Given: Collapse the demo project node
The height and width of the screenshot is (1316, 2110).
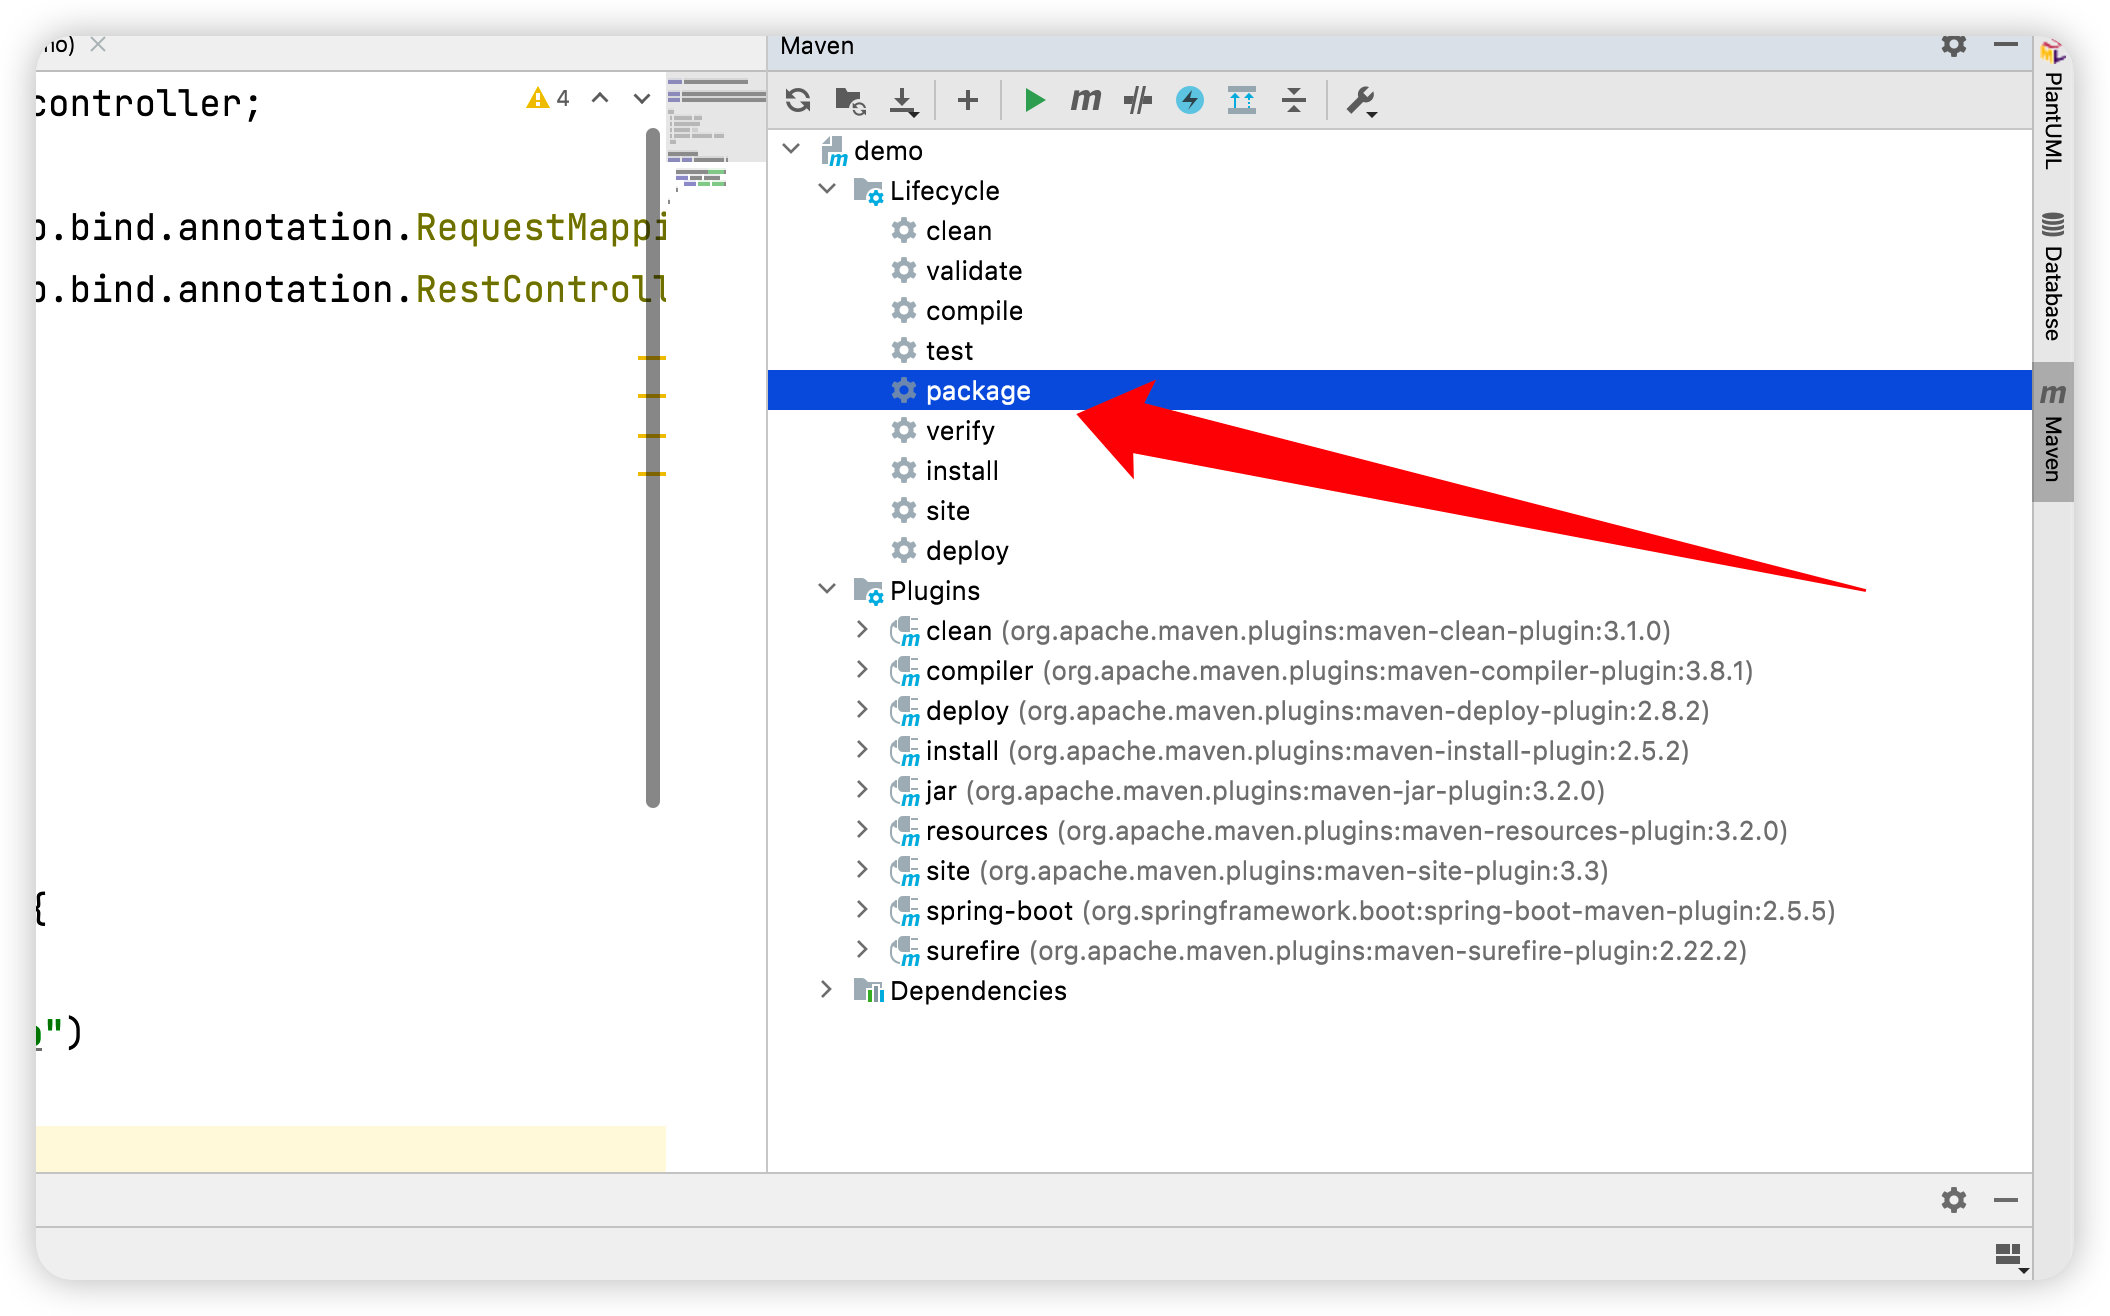Looking at the screenshot, I should pos(791,149).
